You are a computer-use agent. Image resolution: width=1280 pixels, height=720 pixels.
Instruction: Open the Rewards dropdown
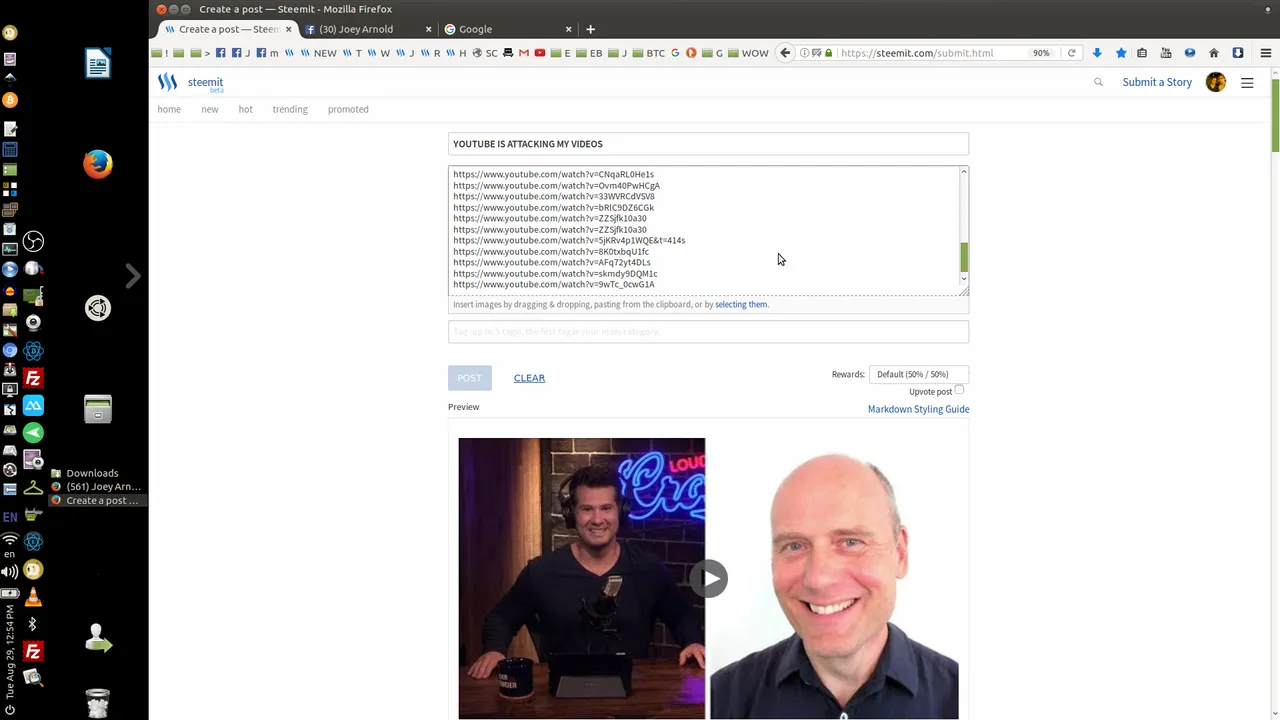918,374
